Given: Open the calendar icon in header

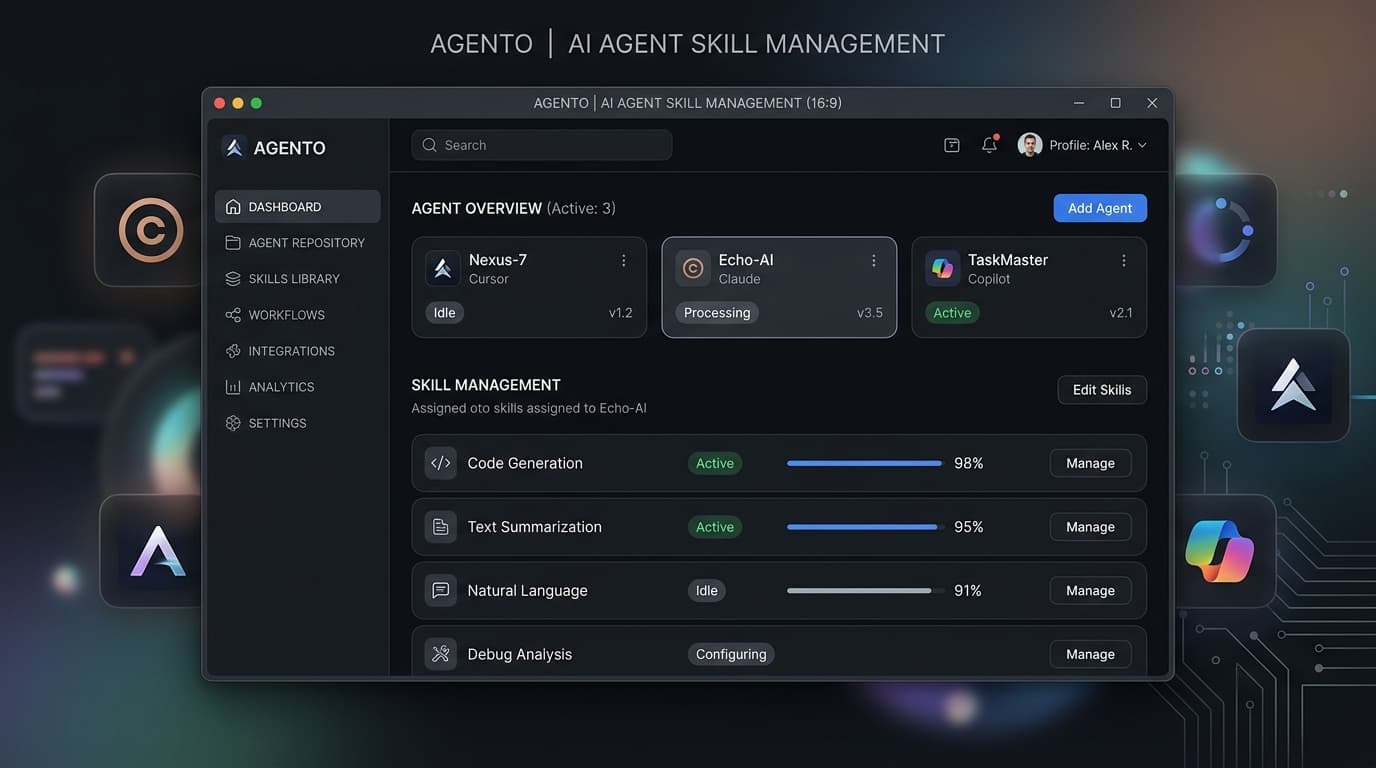Looking at the screenshot, I should tap(952, 145).
